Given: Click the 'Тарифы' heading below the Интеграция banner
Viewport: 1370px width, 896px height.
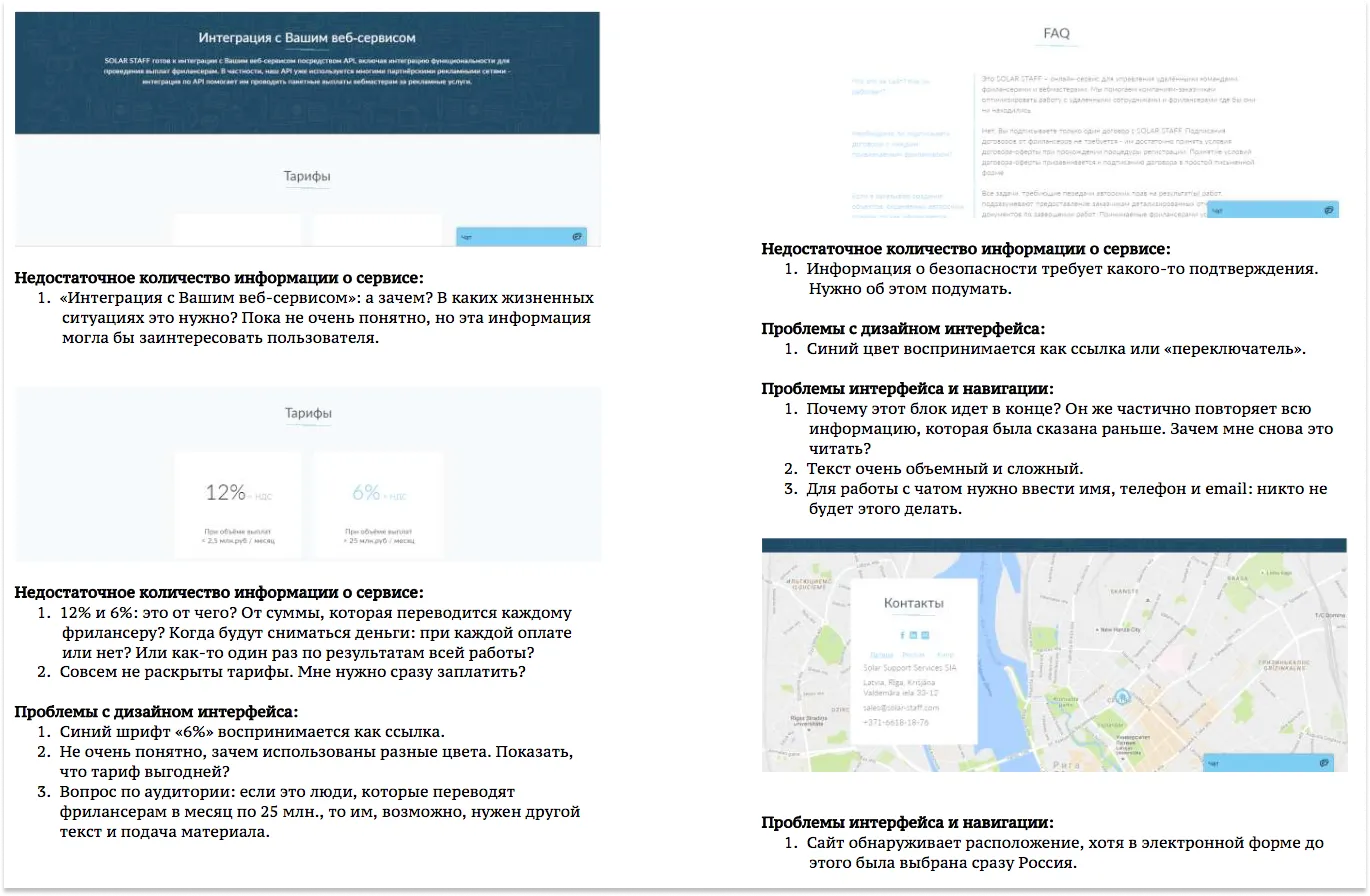Looking at the screenshot, I should pos(307,176).
